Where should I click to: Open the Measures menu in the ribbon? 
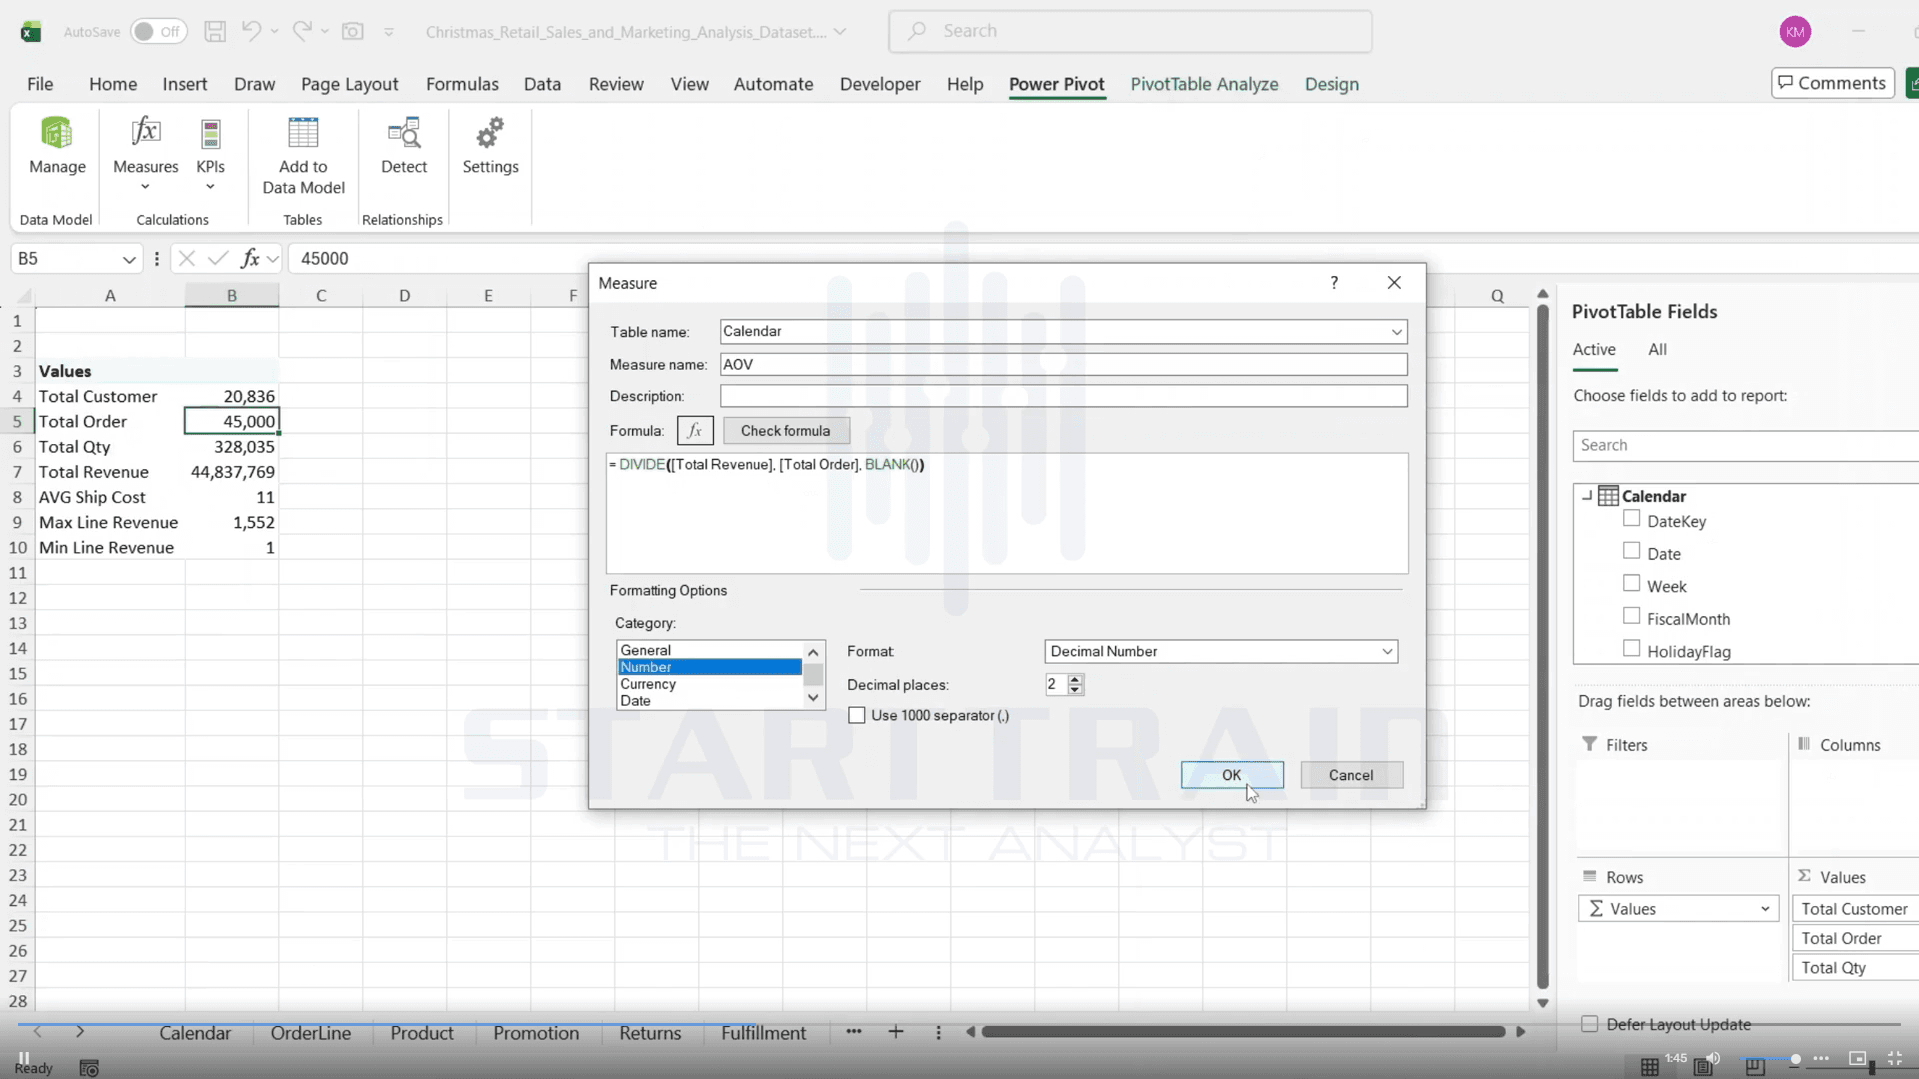(145, 155)
